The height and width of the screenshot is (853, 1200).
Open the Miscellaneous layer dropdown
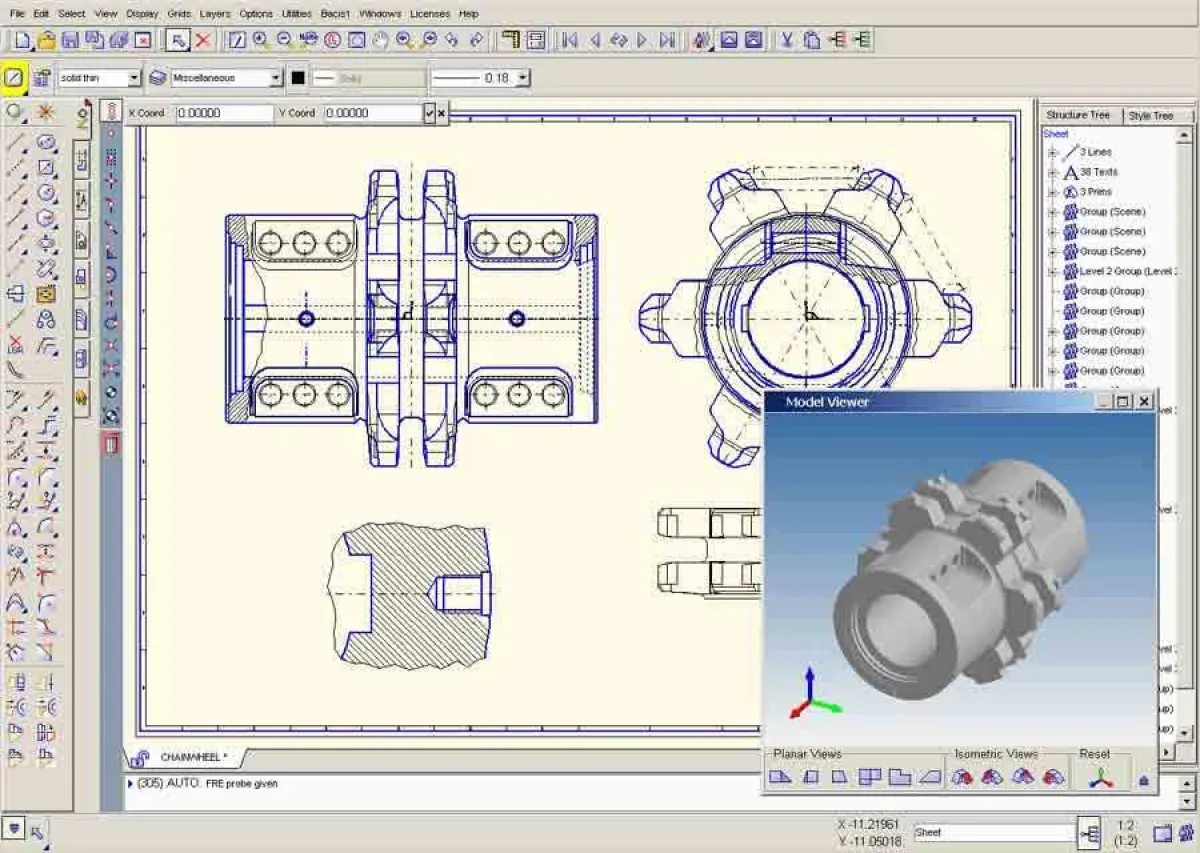click(276, 78)
